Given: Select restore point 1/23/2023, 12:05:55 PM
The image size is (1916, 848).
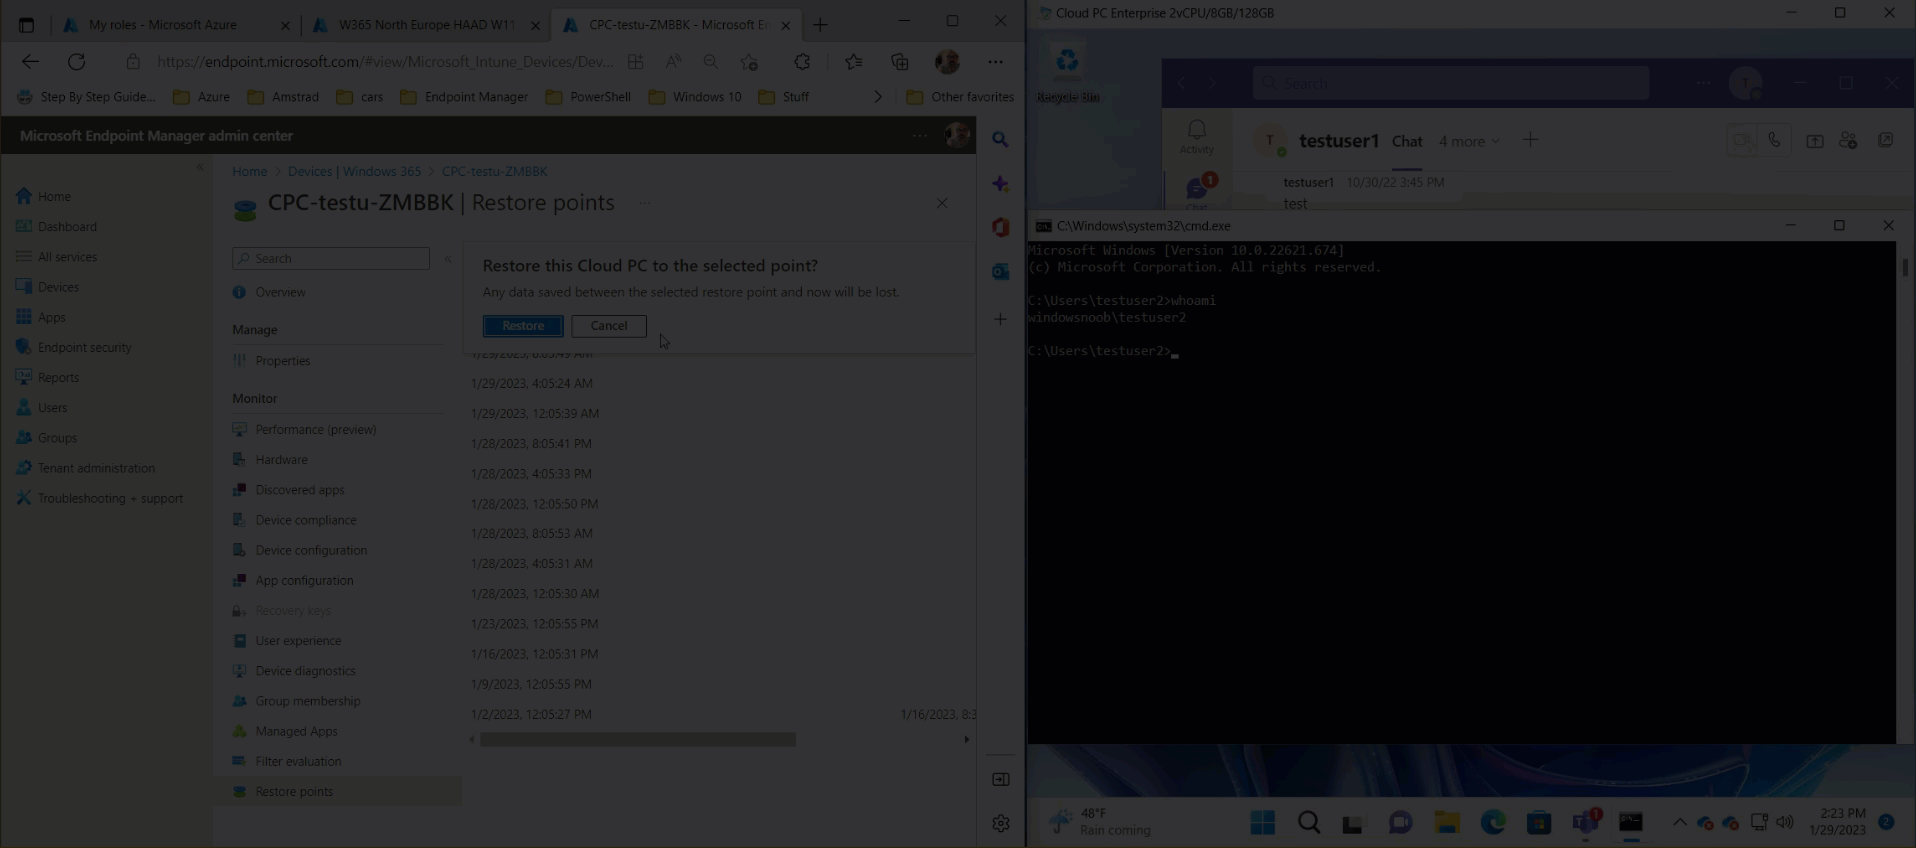Looking at the screenshot, I should coord(534,623).
